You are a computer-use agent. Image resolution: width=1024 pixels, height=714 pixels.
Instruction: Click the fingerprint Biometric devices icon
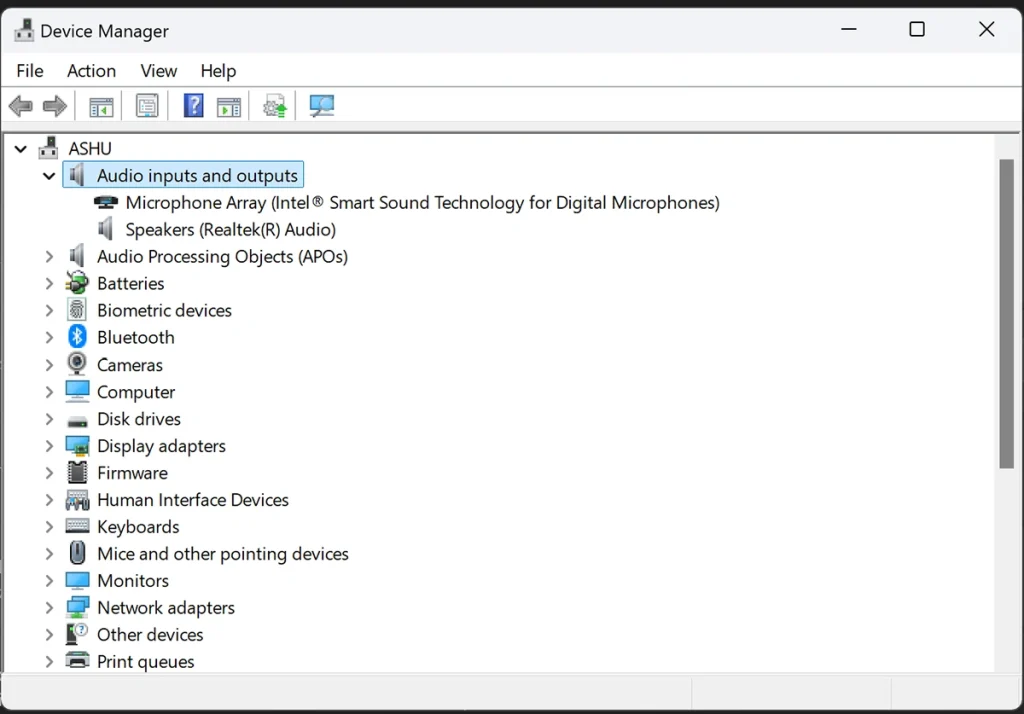(77, 310)
